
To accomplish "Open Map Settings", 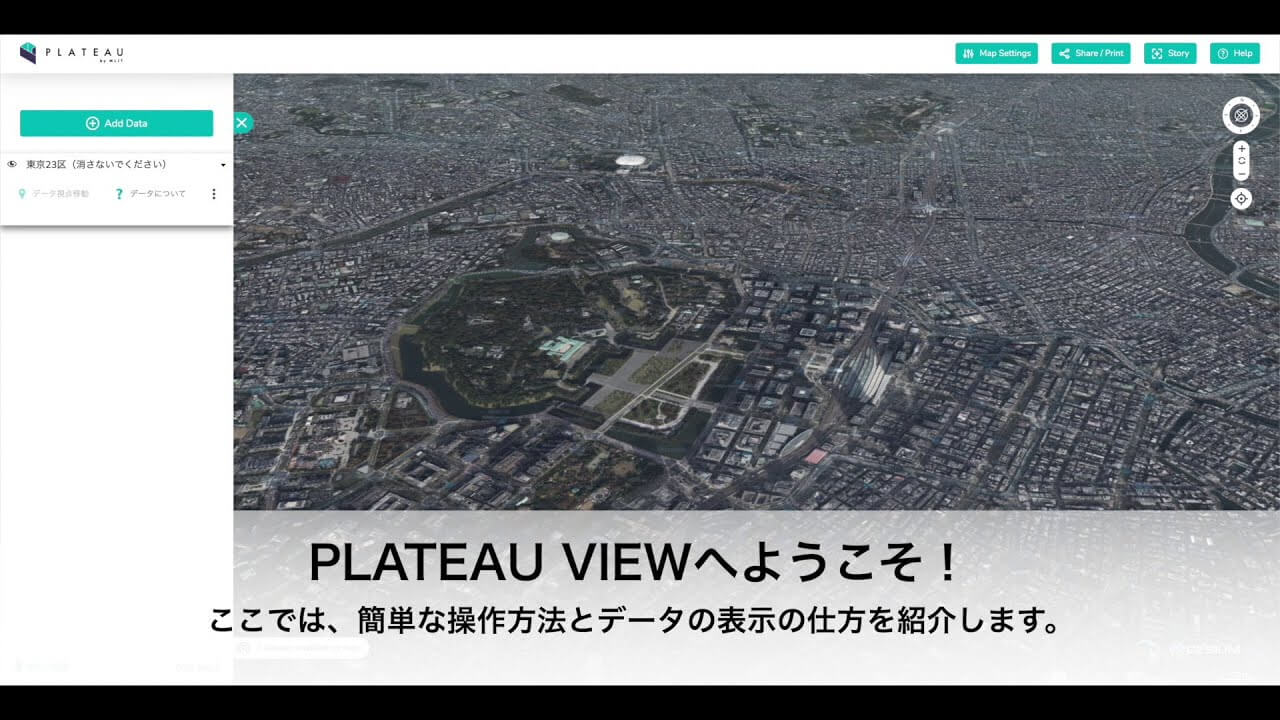I will 996,53.
